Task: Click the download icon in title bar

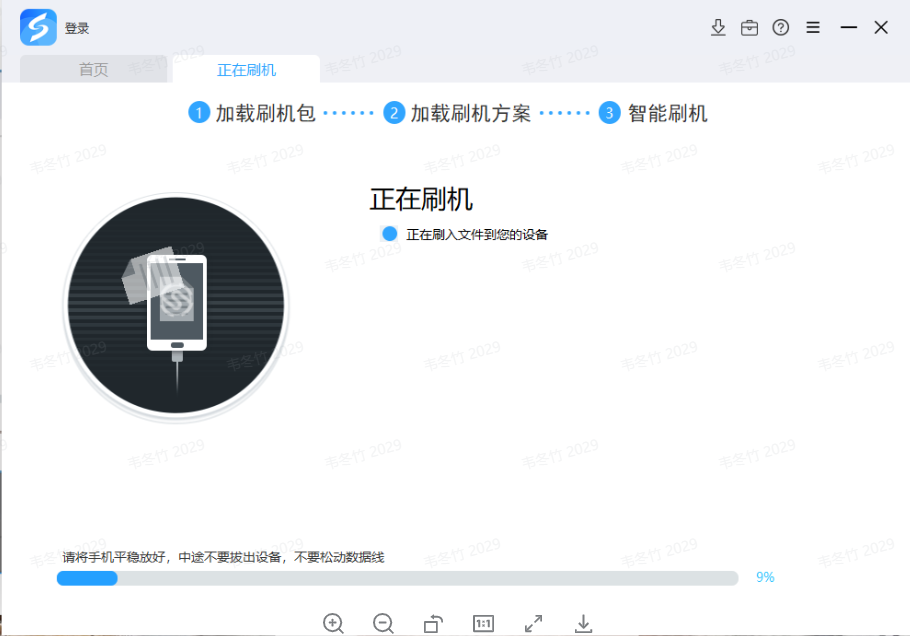Action: [x=718, y=27]
